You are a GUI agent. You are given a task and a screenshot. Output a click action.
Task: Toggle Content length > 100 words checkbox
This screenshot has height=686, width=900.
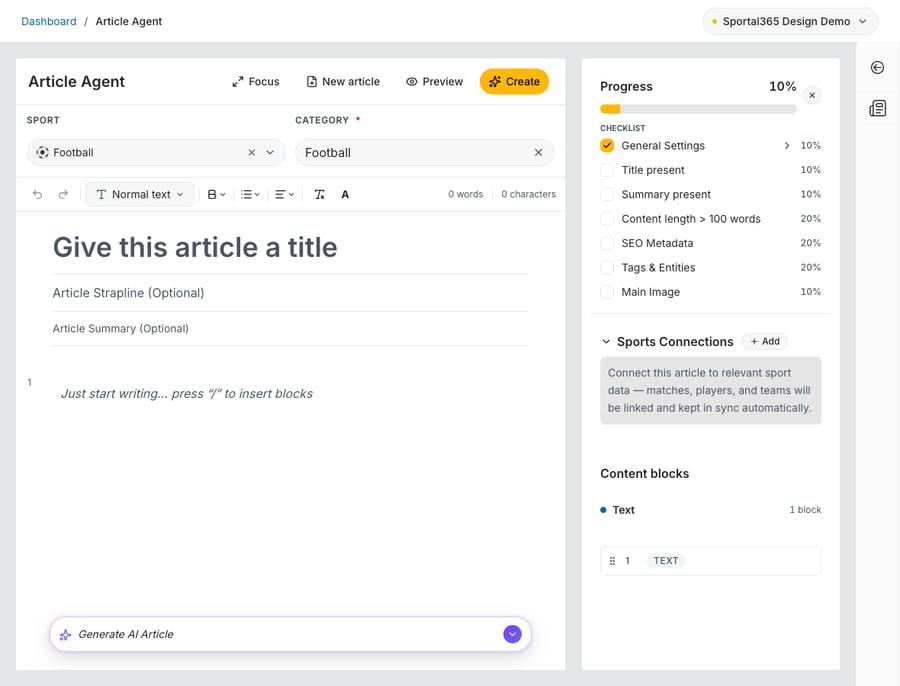607,219
